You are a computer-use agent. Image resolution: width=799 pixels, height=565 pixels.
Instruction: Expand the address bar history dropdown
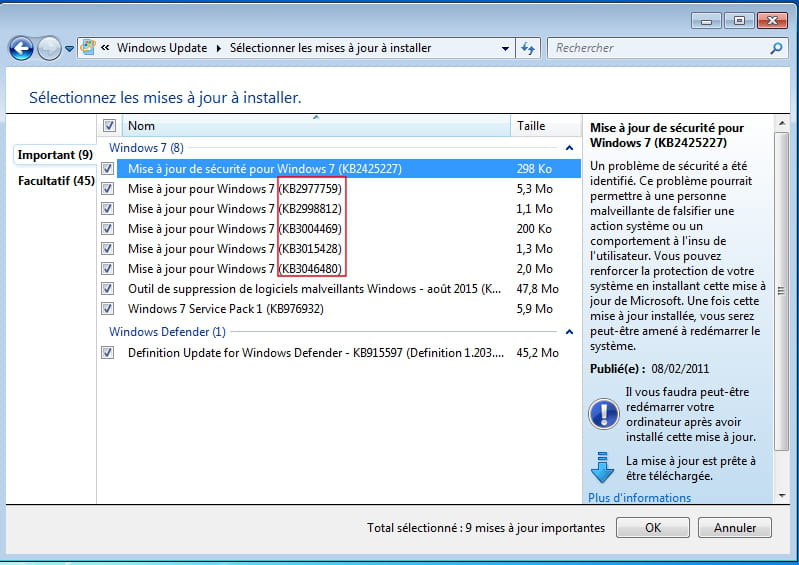click(x=505, y=48)
